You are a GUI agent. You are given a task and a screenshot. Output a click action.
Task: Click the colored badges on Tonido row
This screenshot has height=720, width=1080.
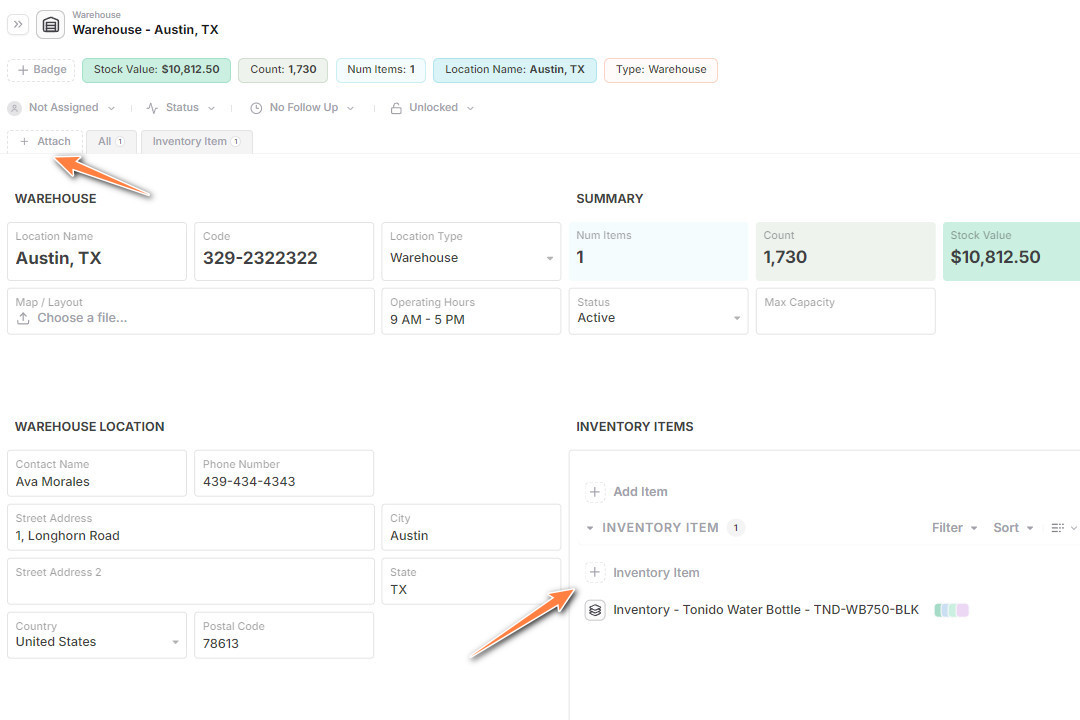point(951,610)
